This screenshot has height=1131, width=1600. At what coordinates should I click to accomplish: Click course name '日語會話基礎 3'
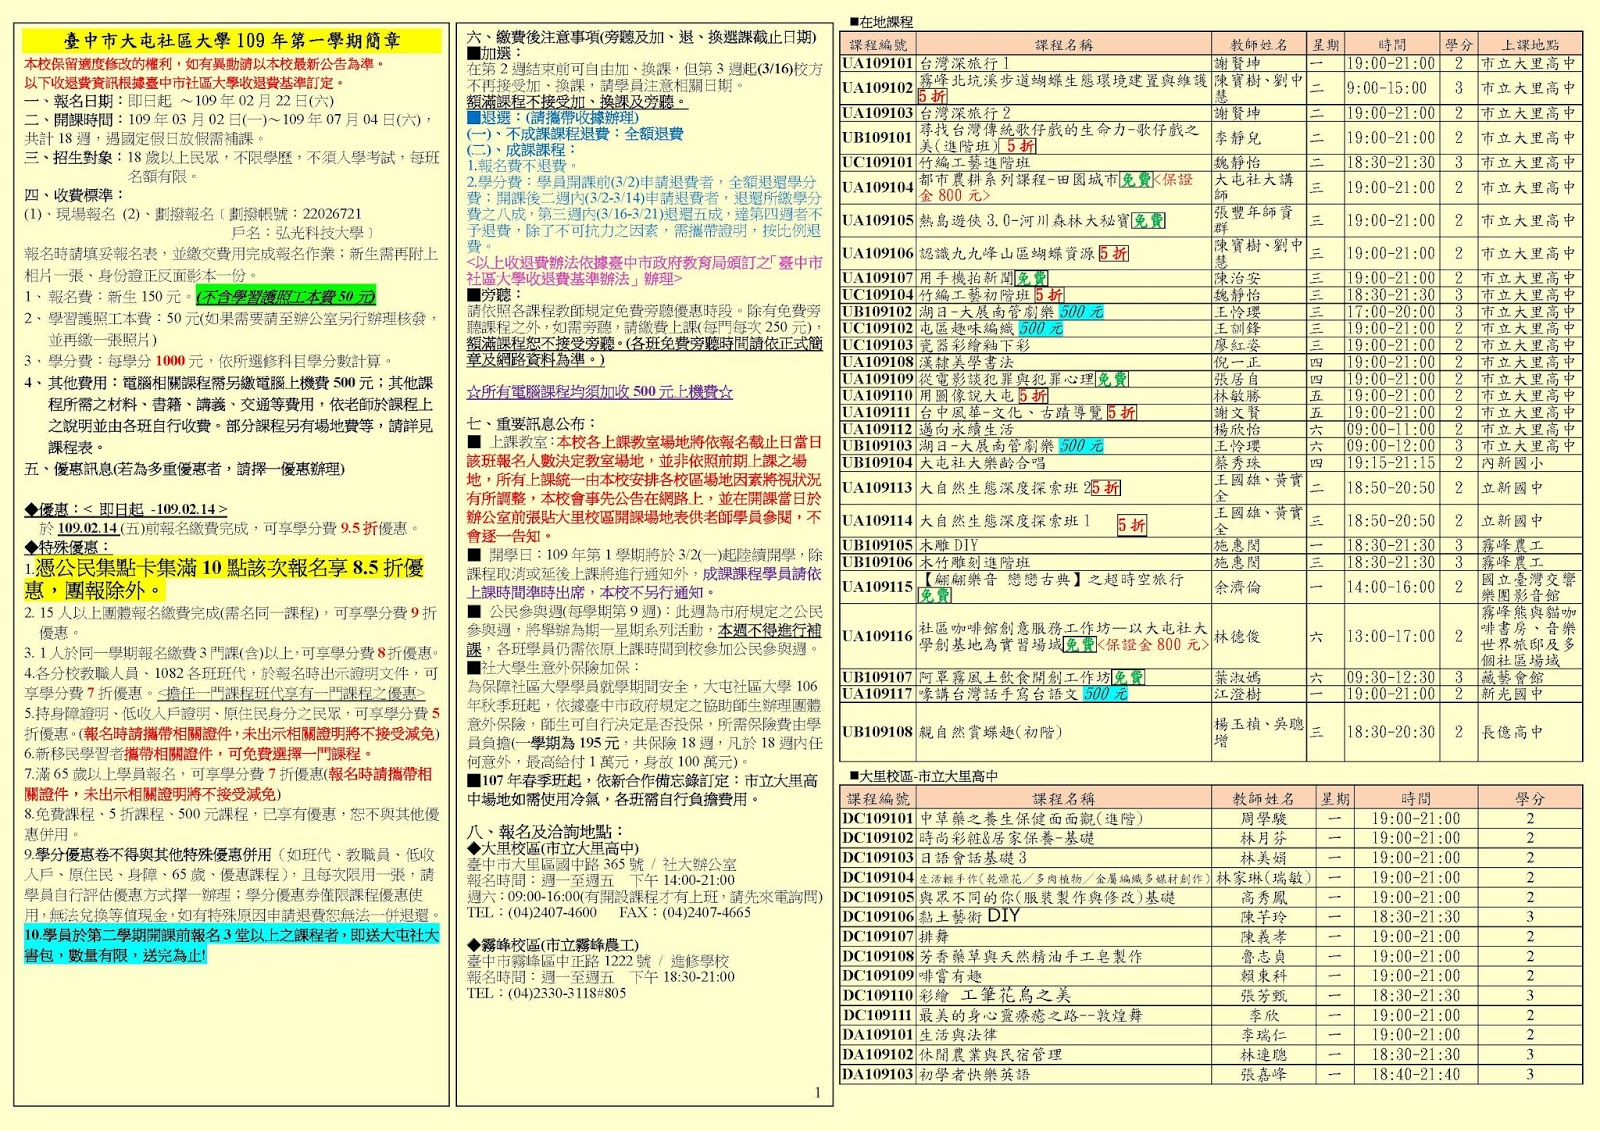point(973,858)
